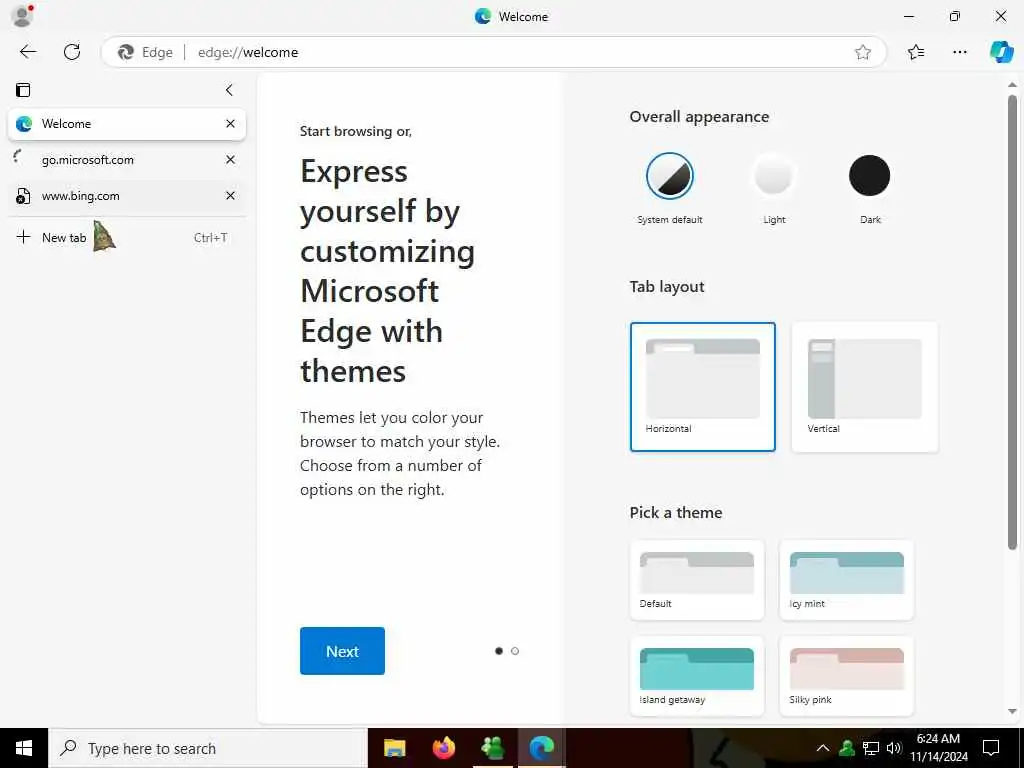Pick the Island getaway theme
1024x768 pixels.
697,676
